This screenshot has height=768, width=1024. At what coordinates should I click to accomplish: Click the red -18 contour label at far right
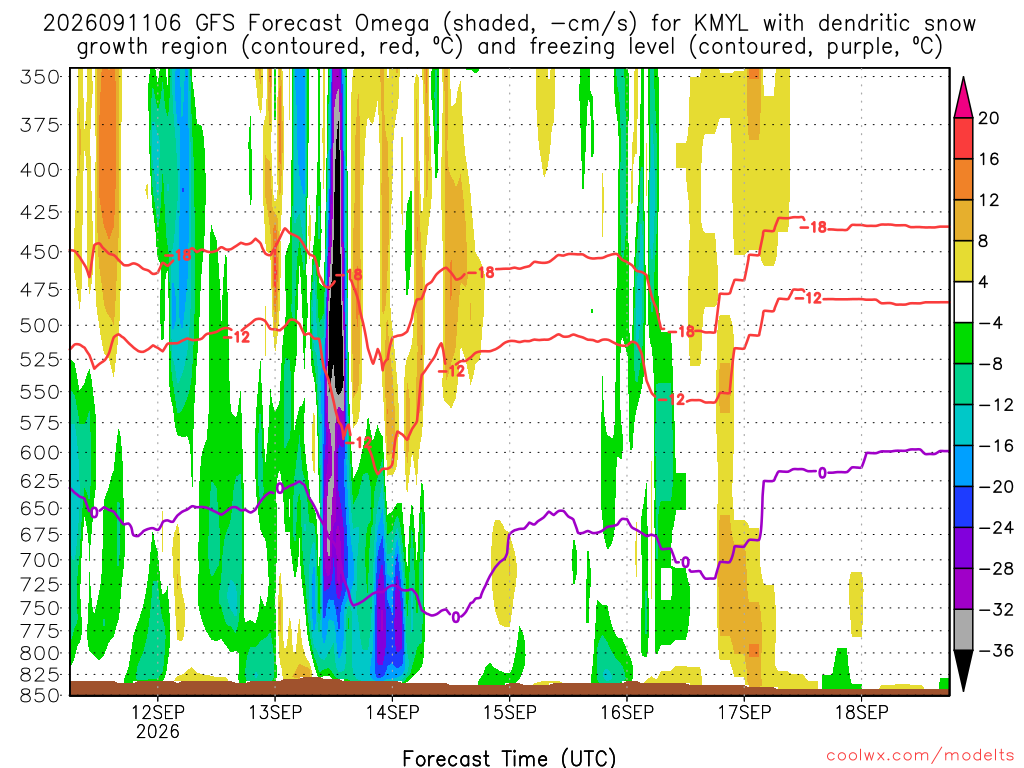tap(813, 227)
